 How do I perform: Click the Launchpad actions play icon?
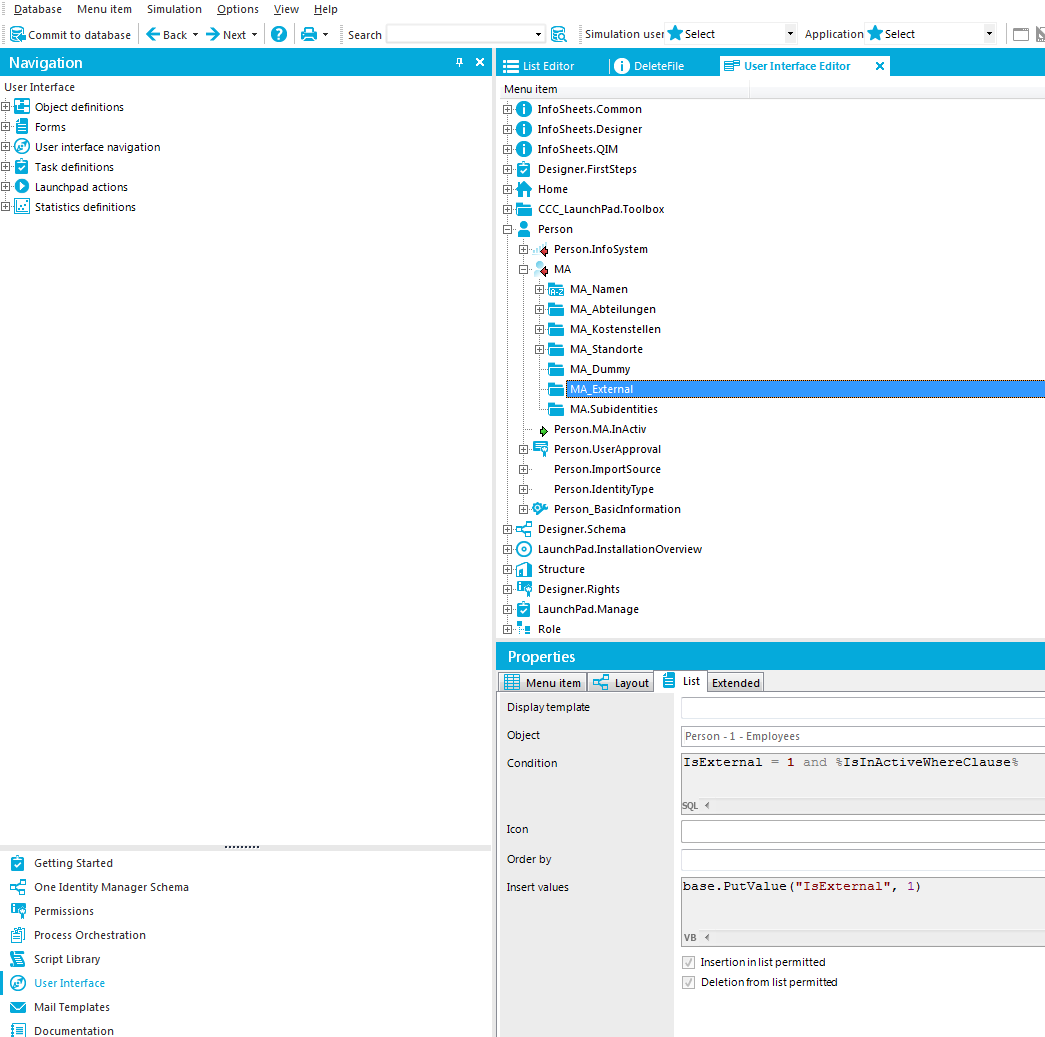point(22,187)
